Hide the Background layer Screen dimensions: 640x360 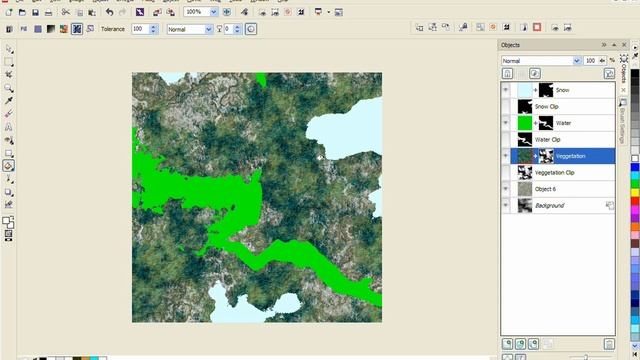coord(506,205)
